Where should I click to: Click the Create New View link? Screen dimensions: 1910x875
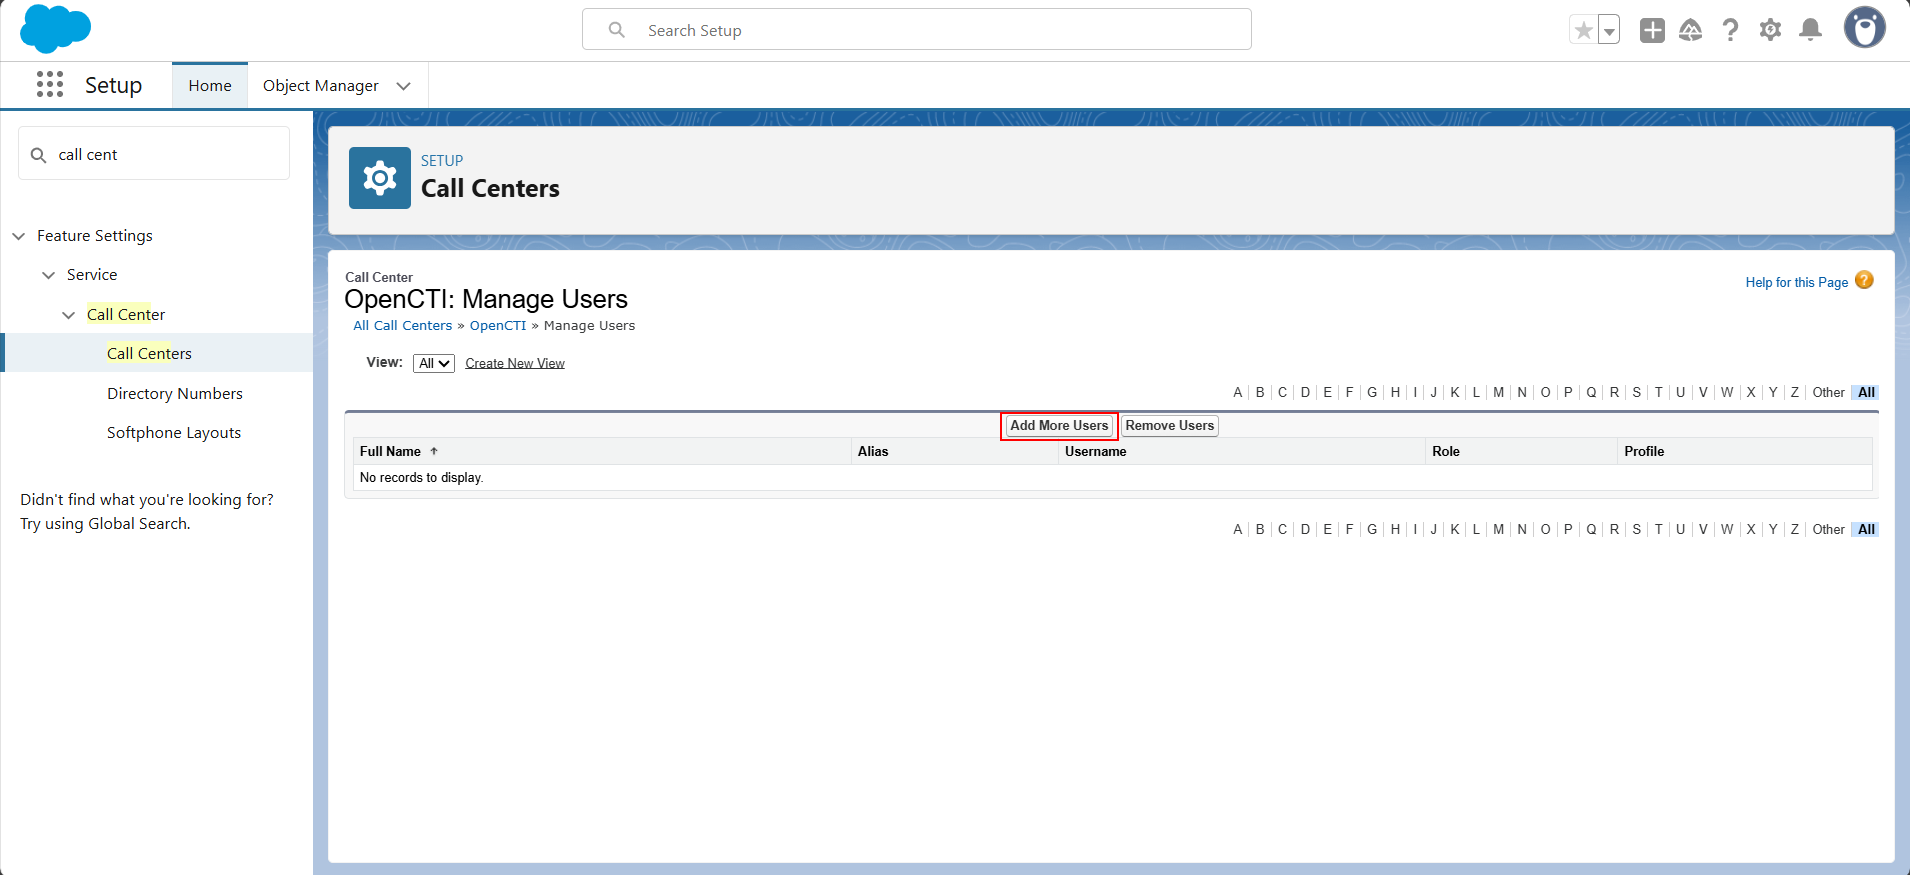tap(515, 363)
